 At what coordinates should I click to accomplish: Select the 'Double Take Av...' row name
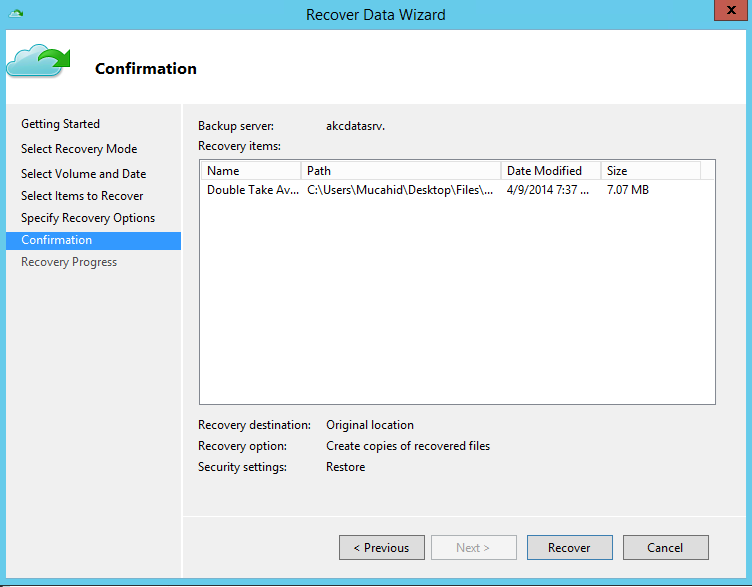click(x=253, y=190)
